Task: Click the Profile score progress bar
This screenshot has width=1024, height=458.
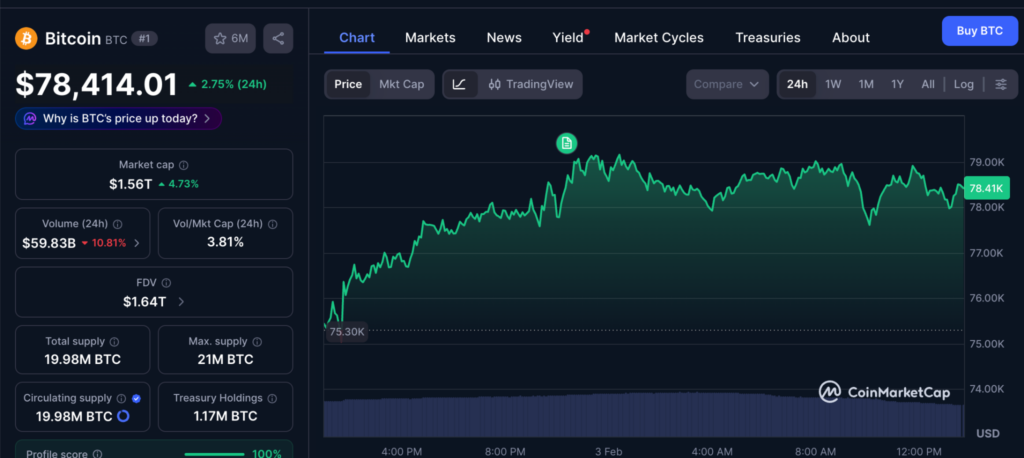Action: coord(215,454)
